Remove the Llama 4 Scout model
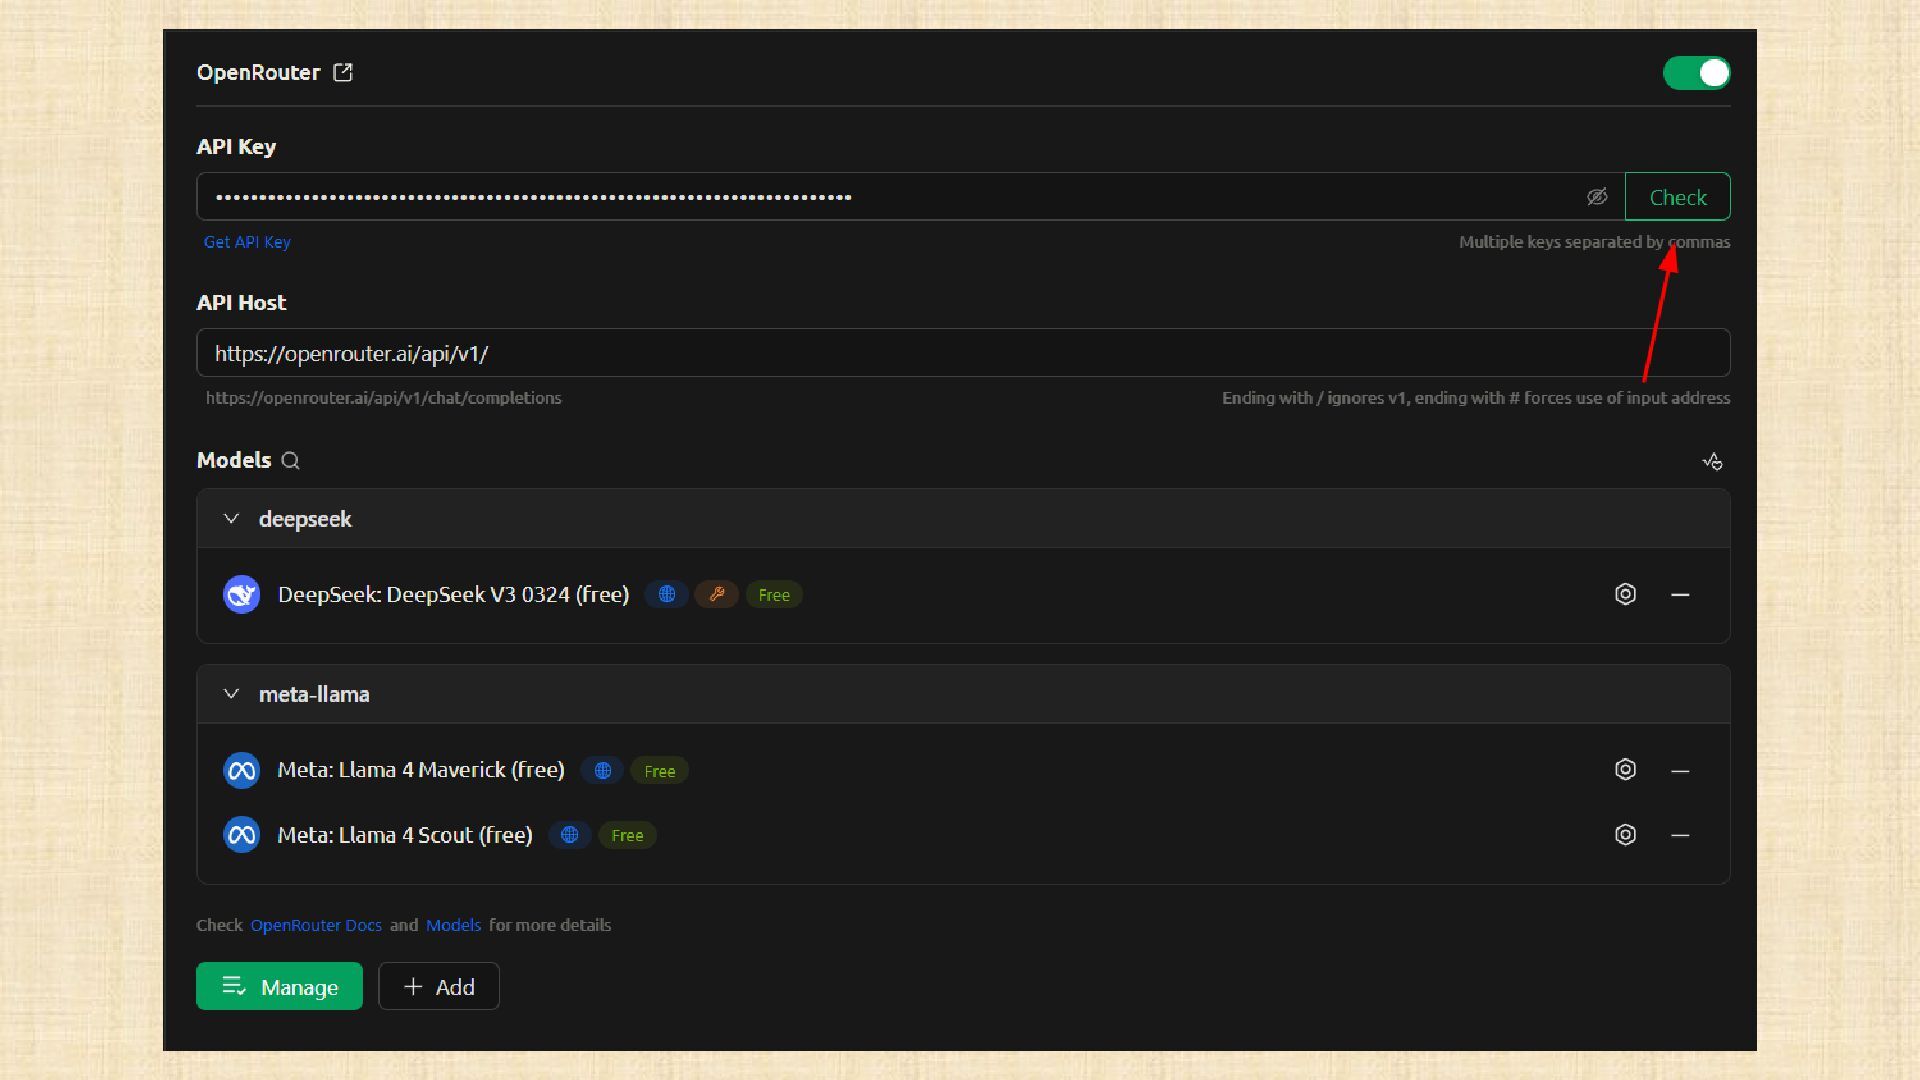Screen dimensions: 1920x1080 pos(1680,835)
